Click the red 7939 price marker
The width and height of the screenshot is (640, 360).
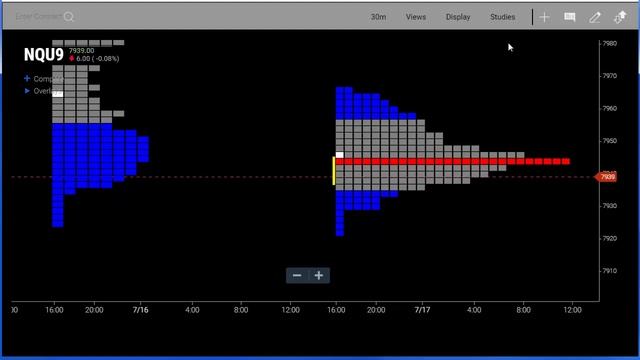606,177
